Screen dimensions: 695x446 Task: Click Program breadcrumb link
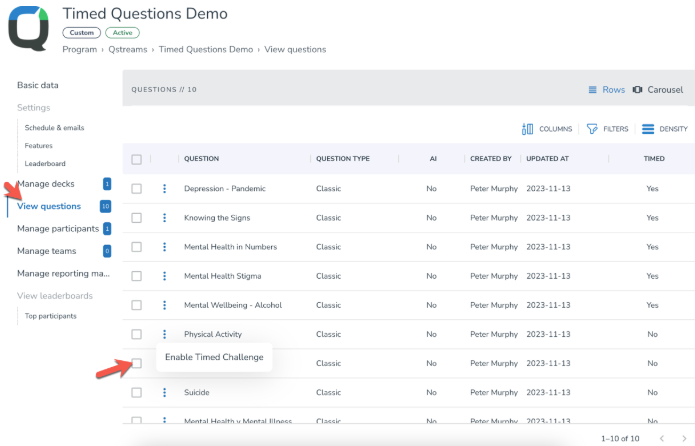pos(79,50)
